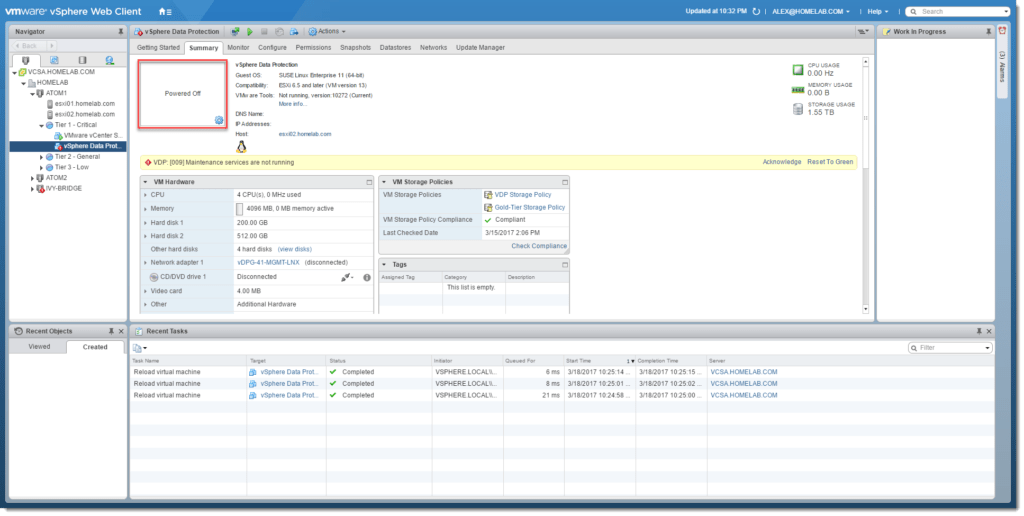Open the Actions dropdown menu
Screen dimensions: 1024x516
(327, 31)
